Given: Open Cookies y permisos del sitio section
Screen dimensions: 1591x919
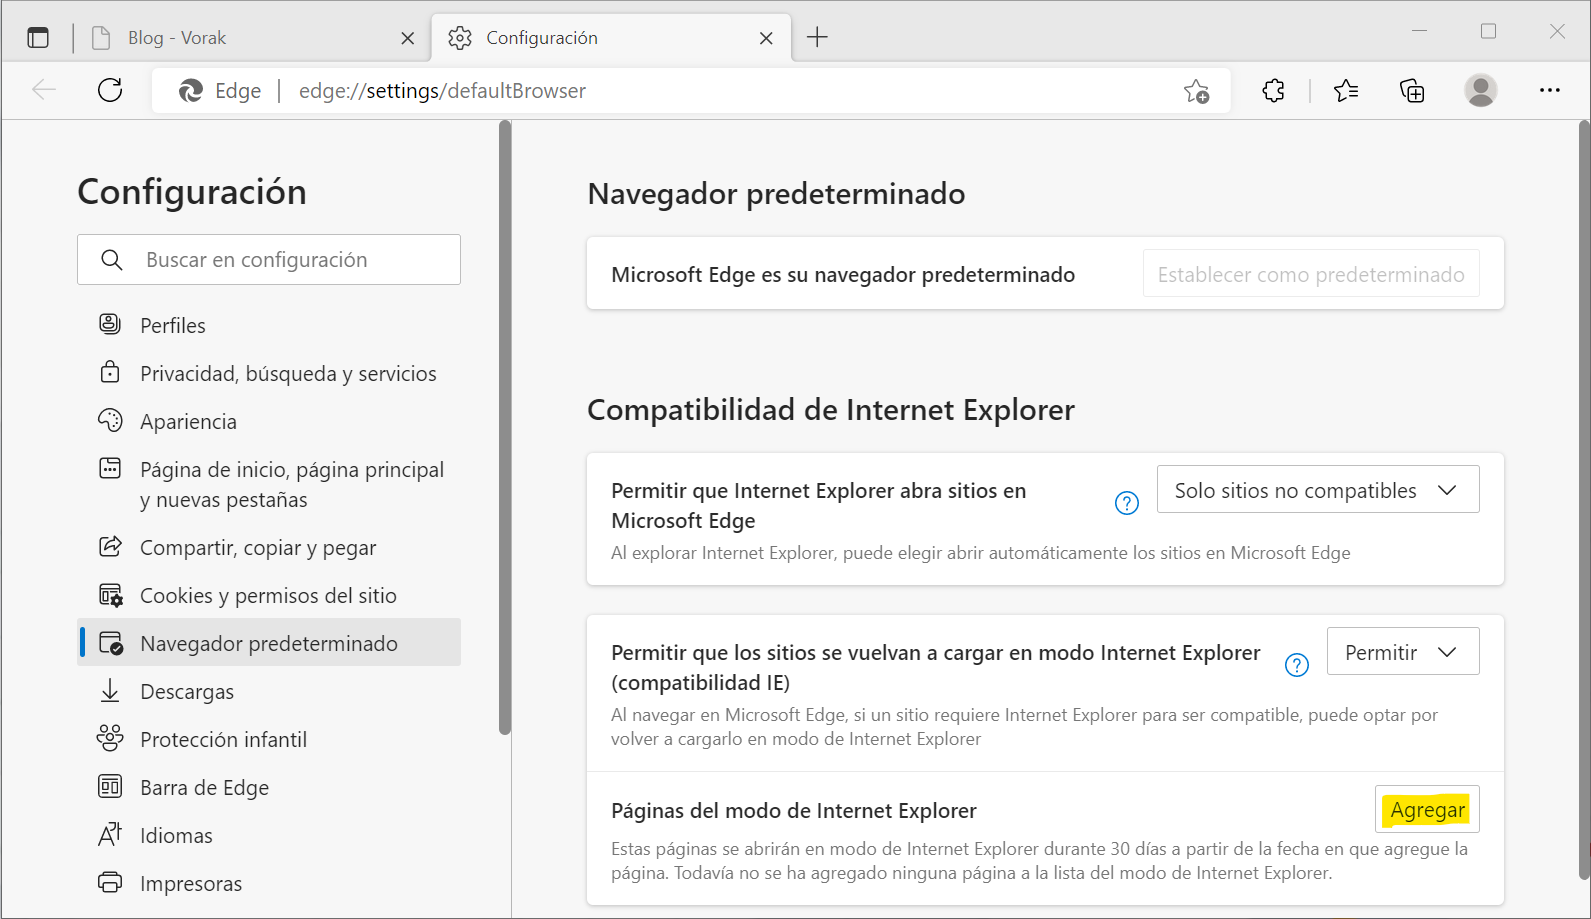Looking at the screenshot, I should [269, 595].
